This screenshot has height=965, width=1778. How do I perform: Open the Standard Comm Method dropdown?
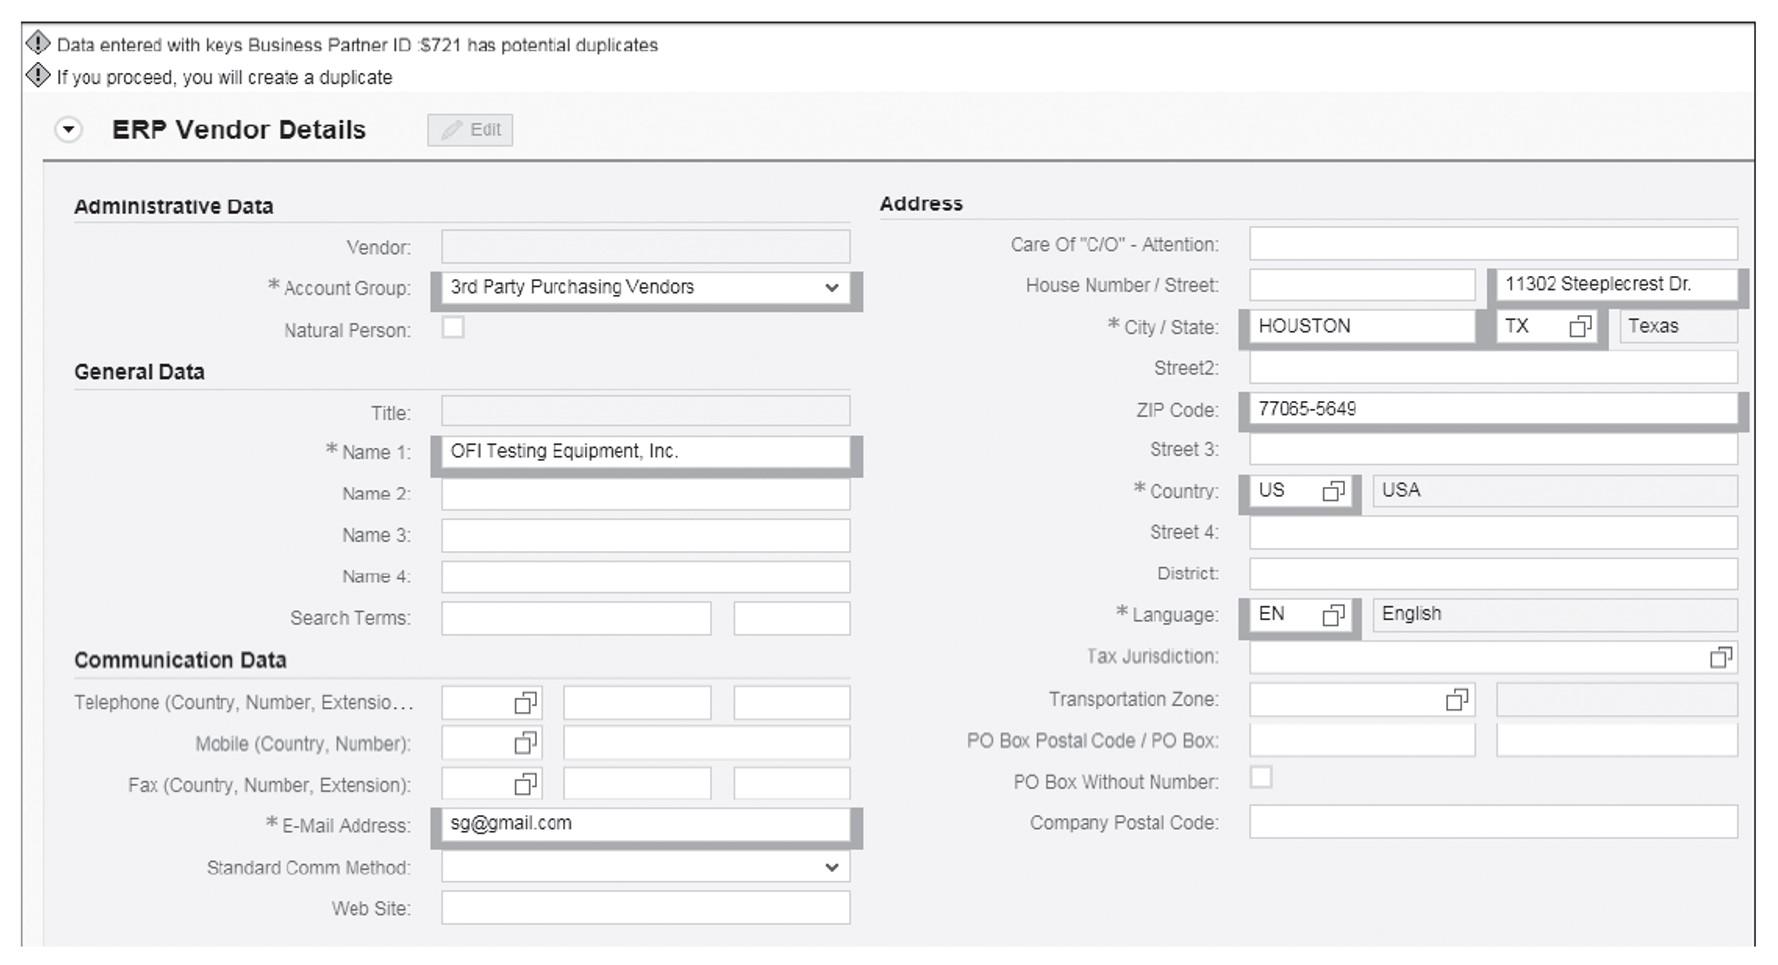tap(833, 866)
